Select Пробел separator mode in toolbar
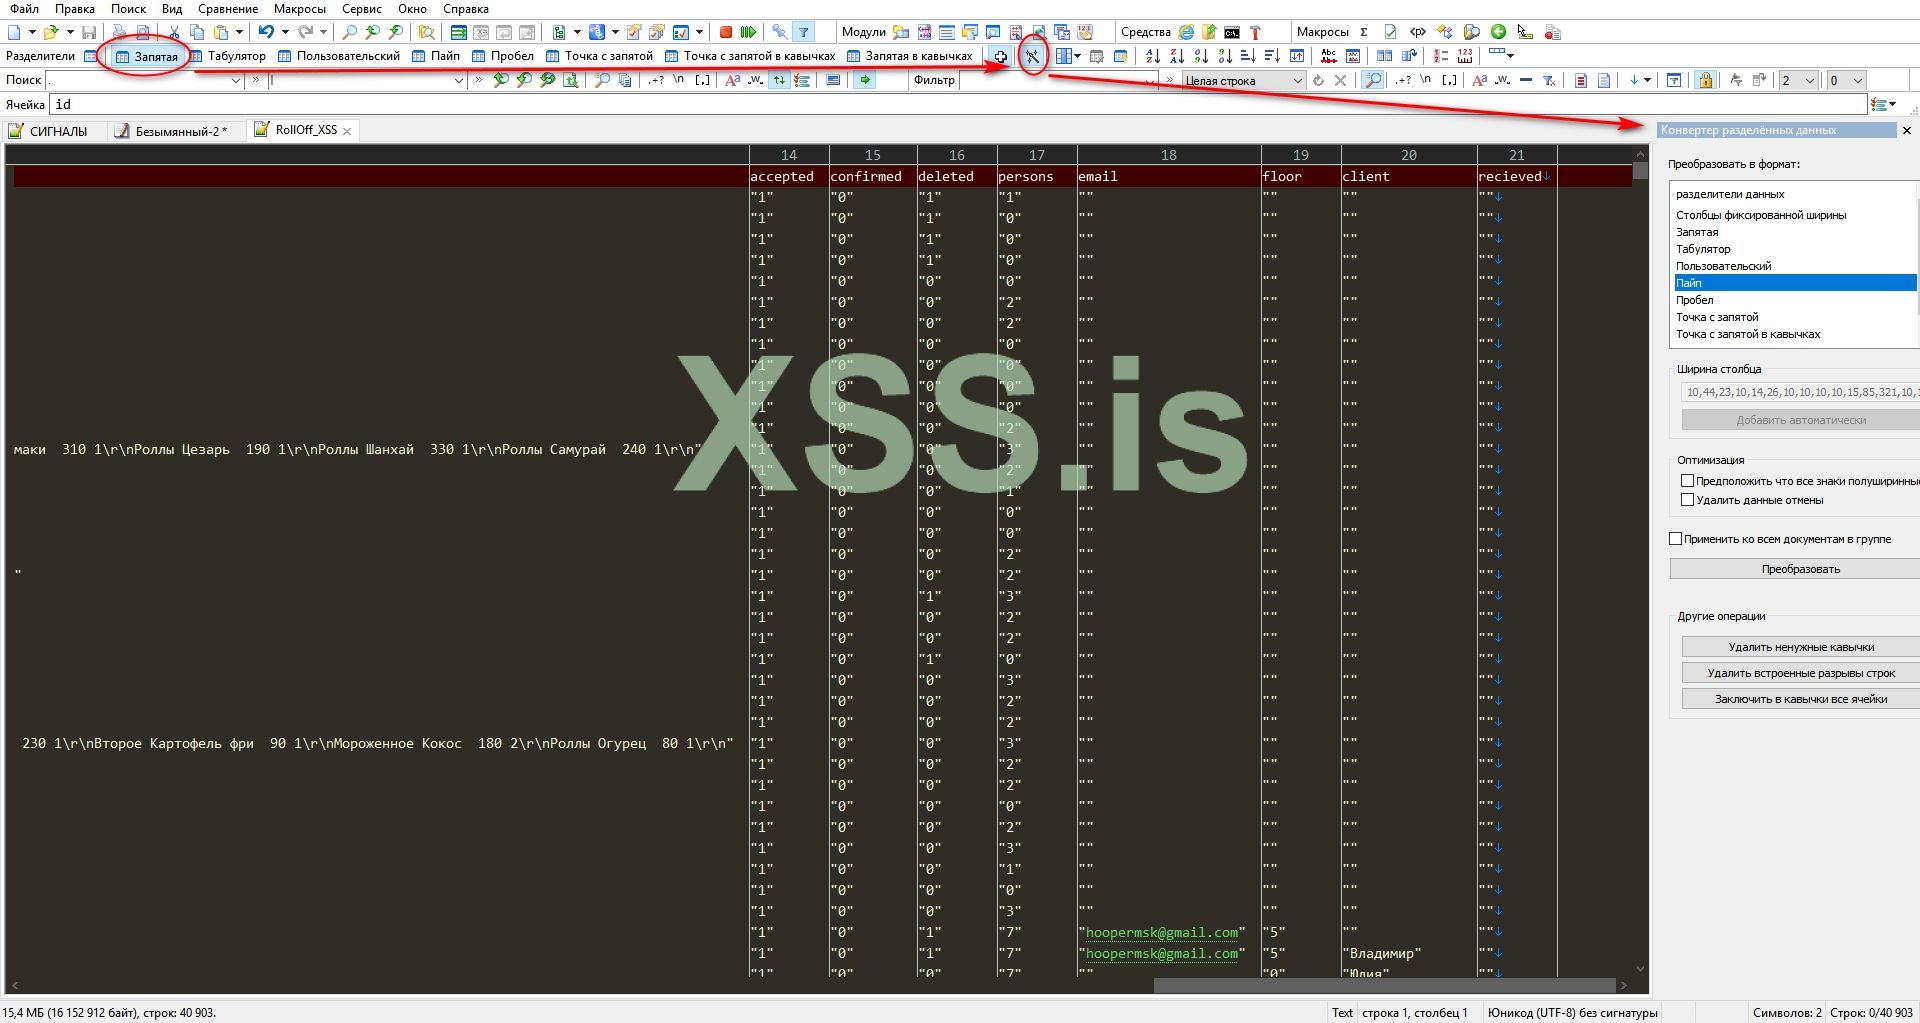This screenshot has width=1920, height=1023. tap(504, 56)
